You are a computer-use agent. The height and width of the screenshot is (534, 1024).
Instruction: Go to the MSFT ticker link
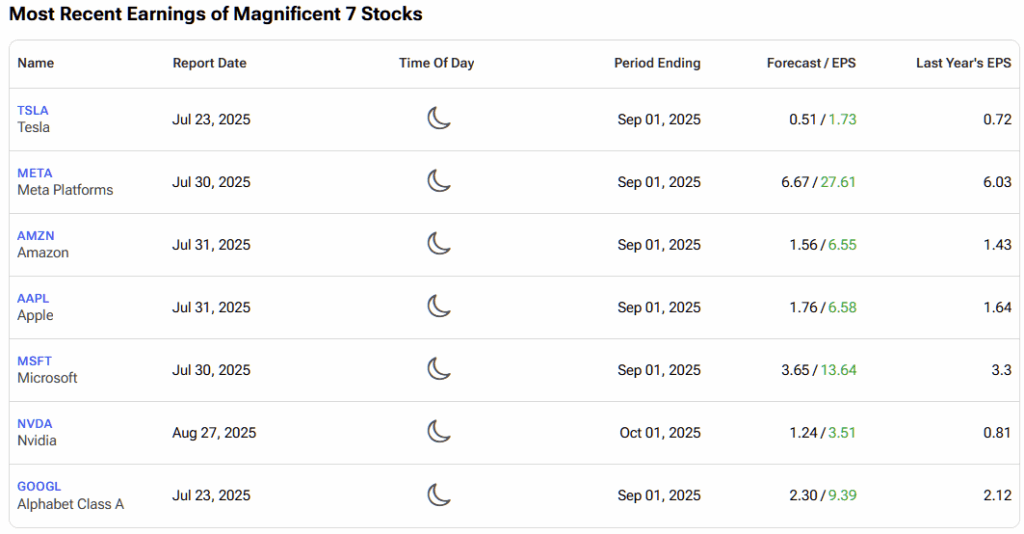(x=35, y=361)
